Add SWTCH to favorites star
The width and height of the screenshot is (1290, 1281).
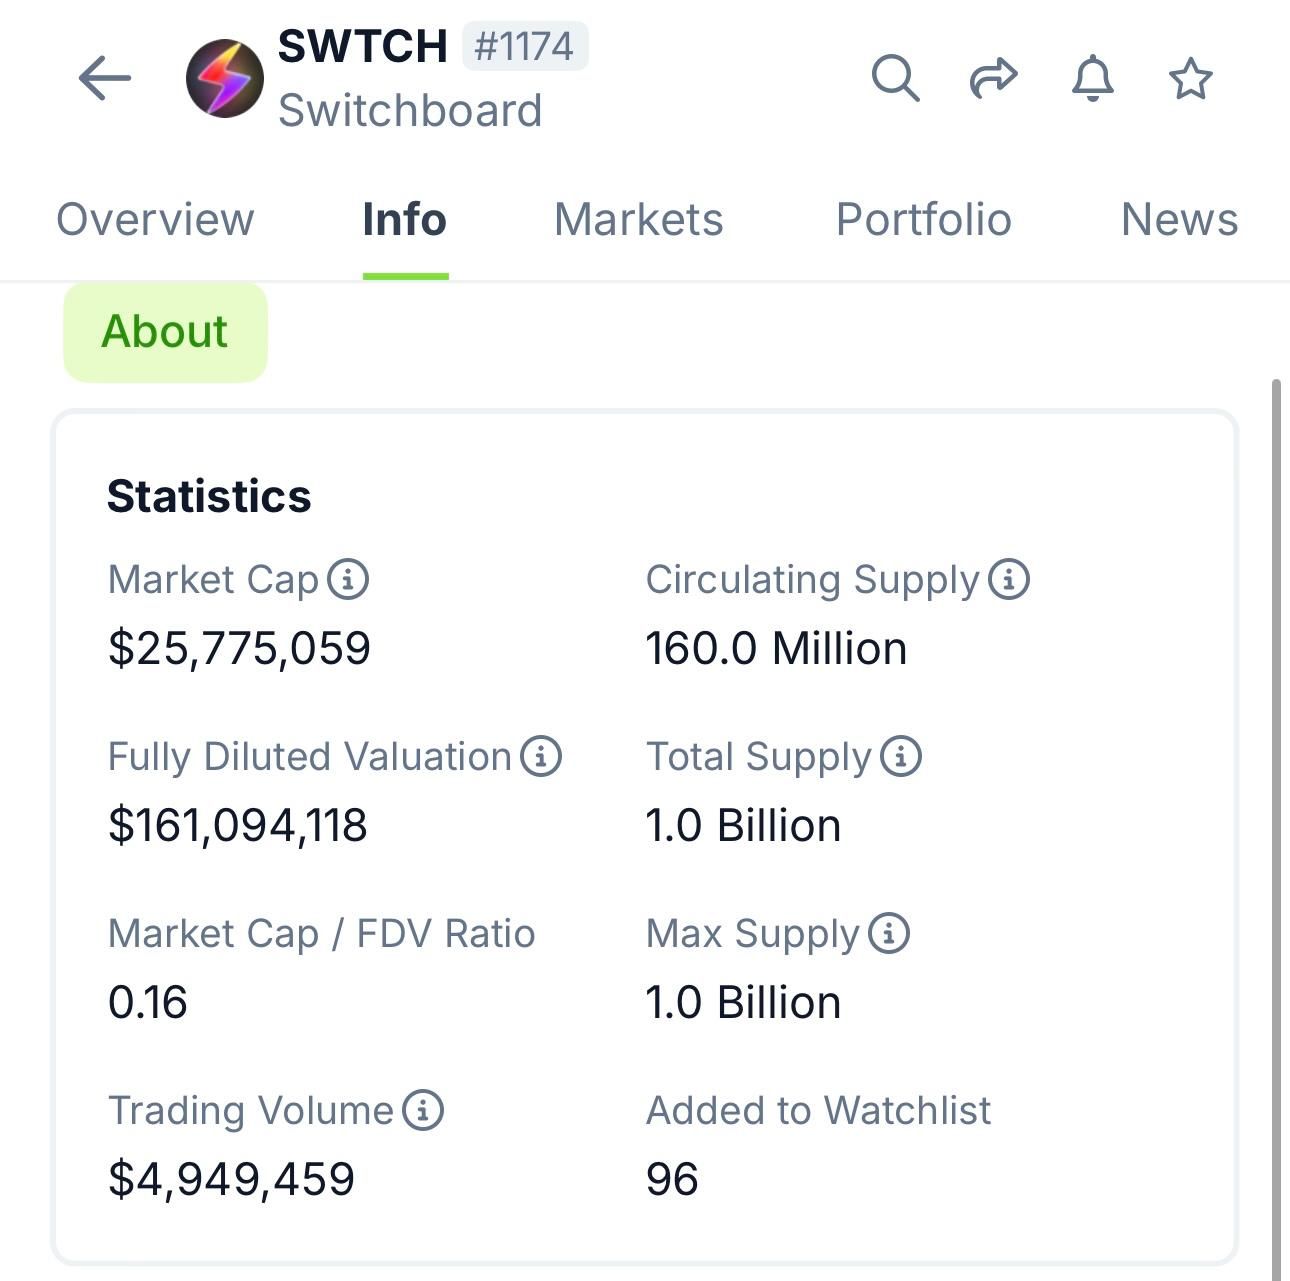(1190, 78)
